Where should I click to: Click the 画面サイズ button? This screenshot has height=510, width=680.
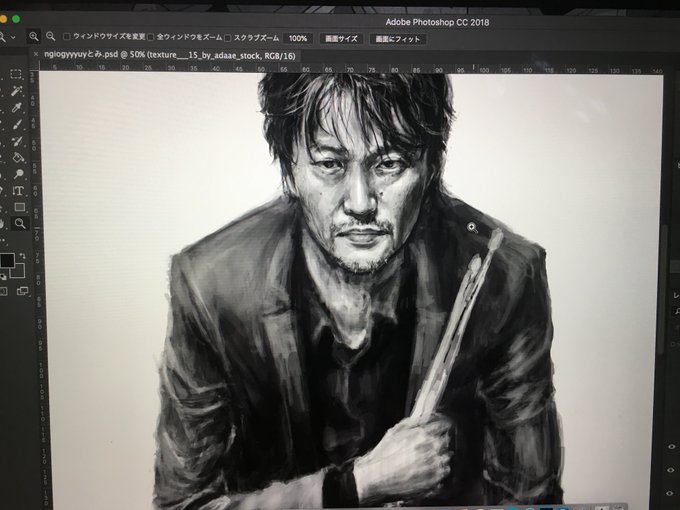(341, 39)
